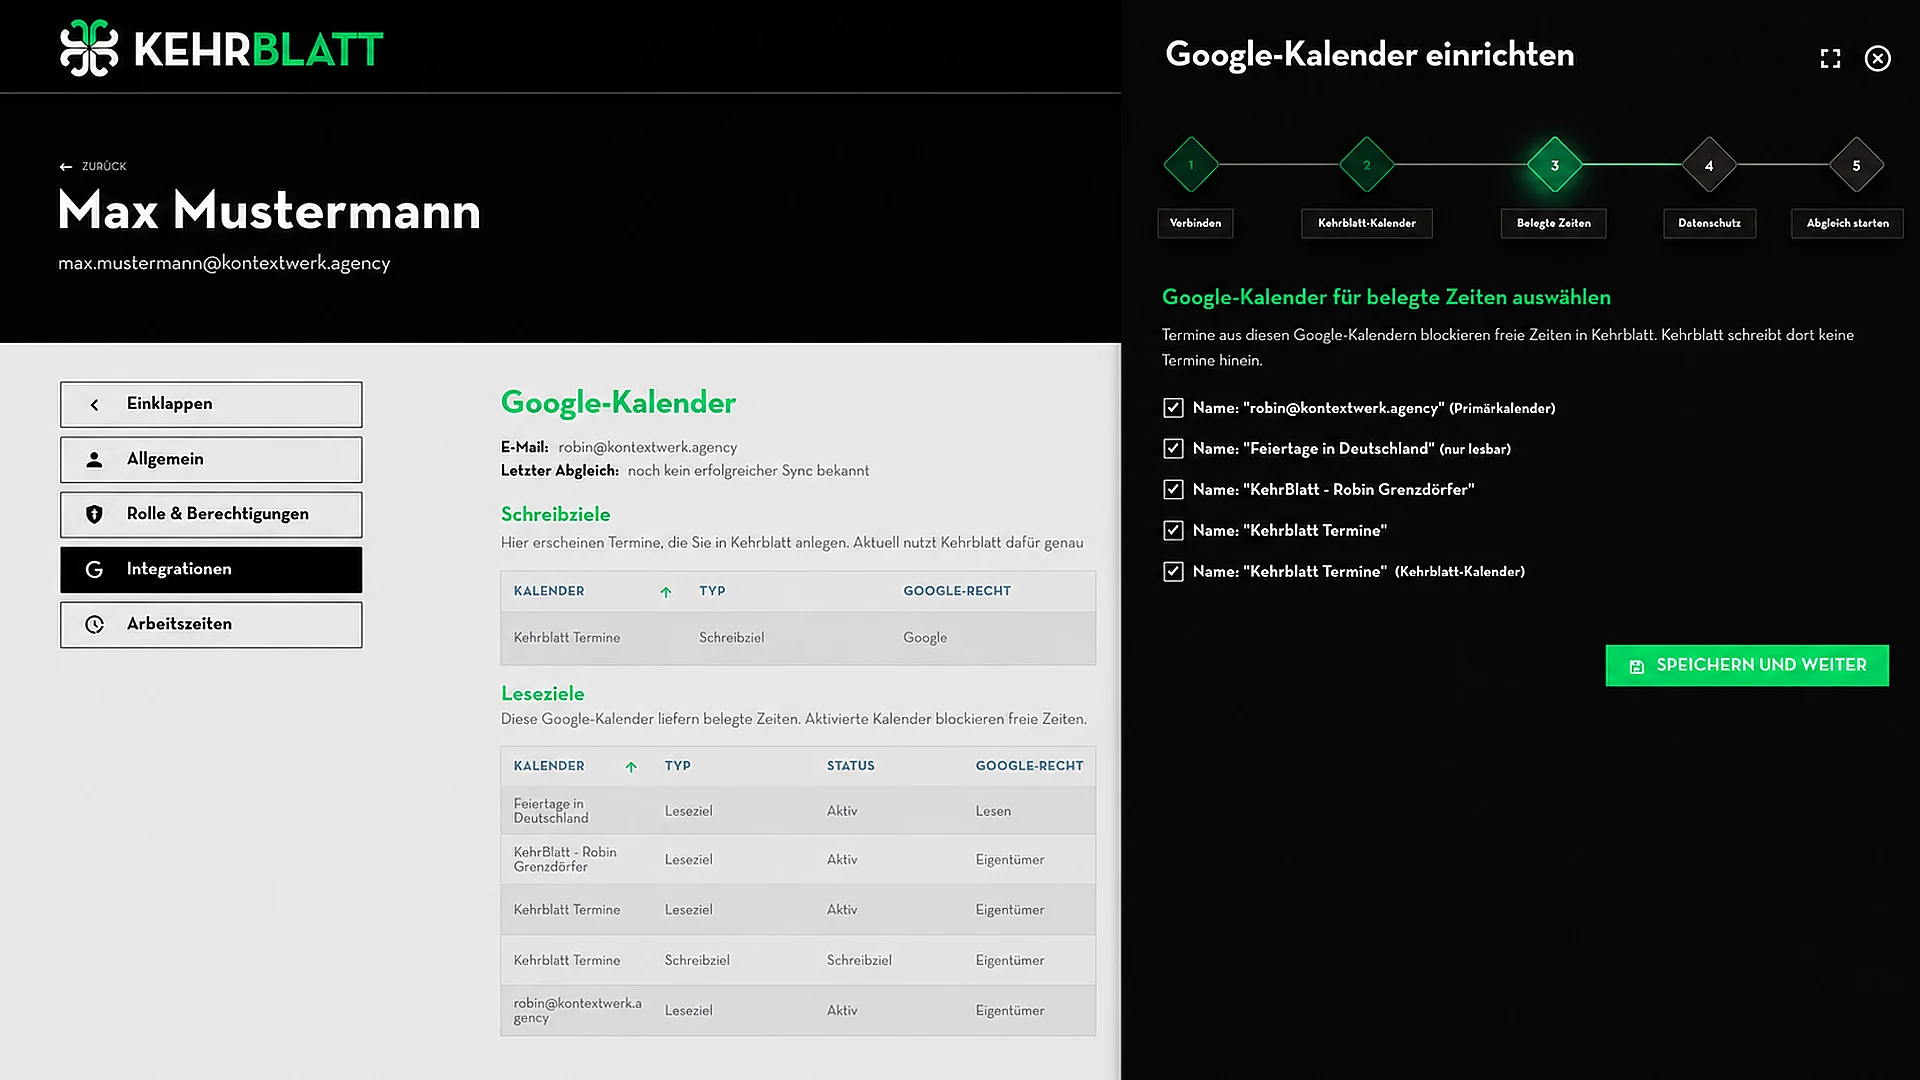The width and height of the screenshot is (1920, 1080).
Task: Click 'Google-Kalender für belegte Zeiten auswählen' heading
Action: point(1386,298)
